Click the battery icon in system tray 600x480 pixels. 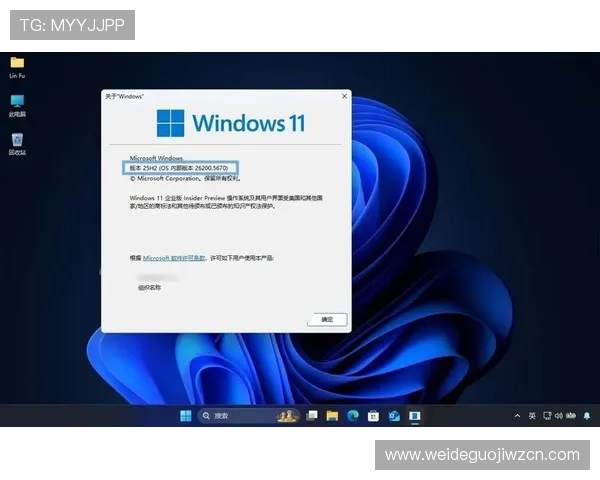pos(571,416)
